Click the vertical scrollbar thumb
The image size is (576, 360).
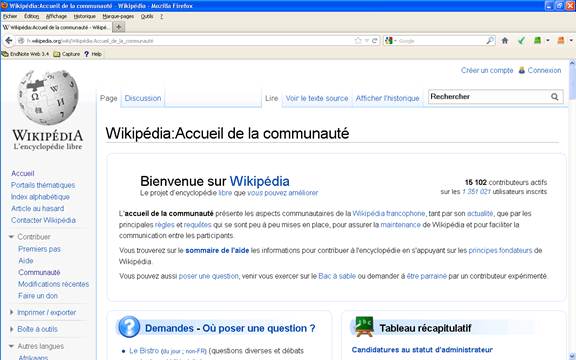point(572,84)
